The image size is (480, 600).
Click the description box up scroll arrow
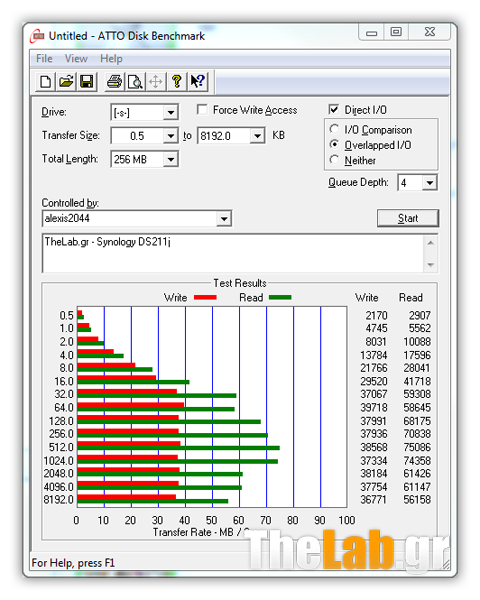[431, 243]
